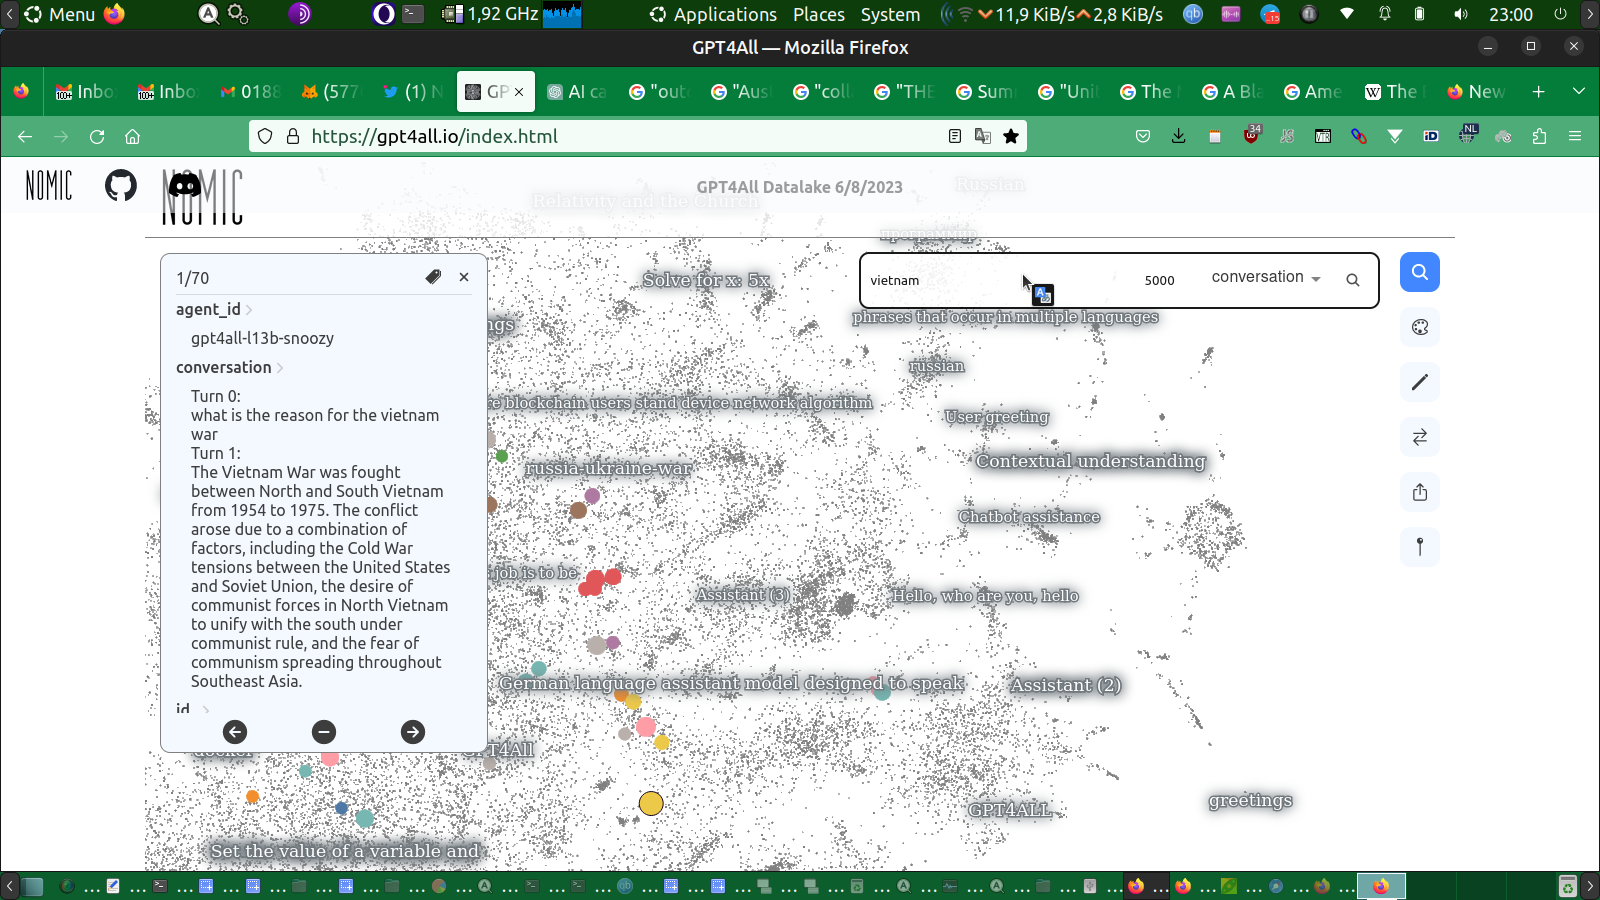
Task: Click the 'Chatbot assistance' map label
Action: [1029, 517]
